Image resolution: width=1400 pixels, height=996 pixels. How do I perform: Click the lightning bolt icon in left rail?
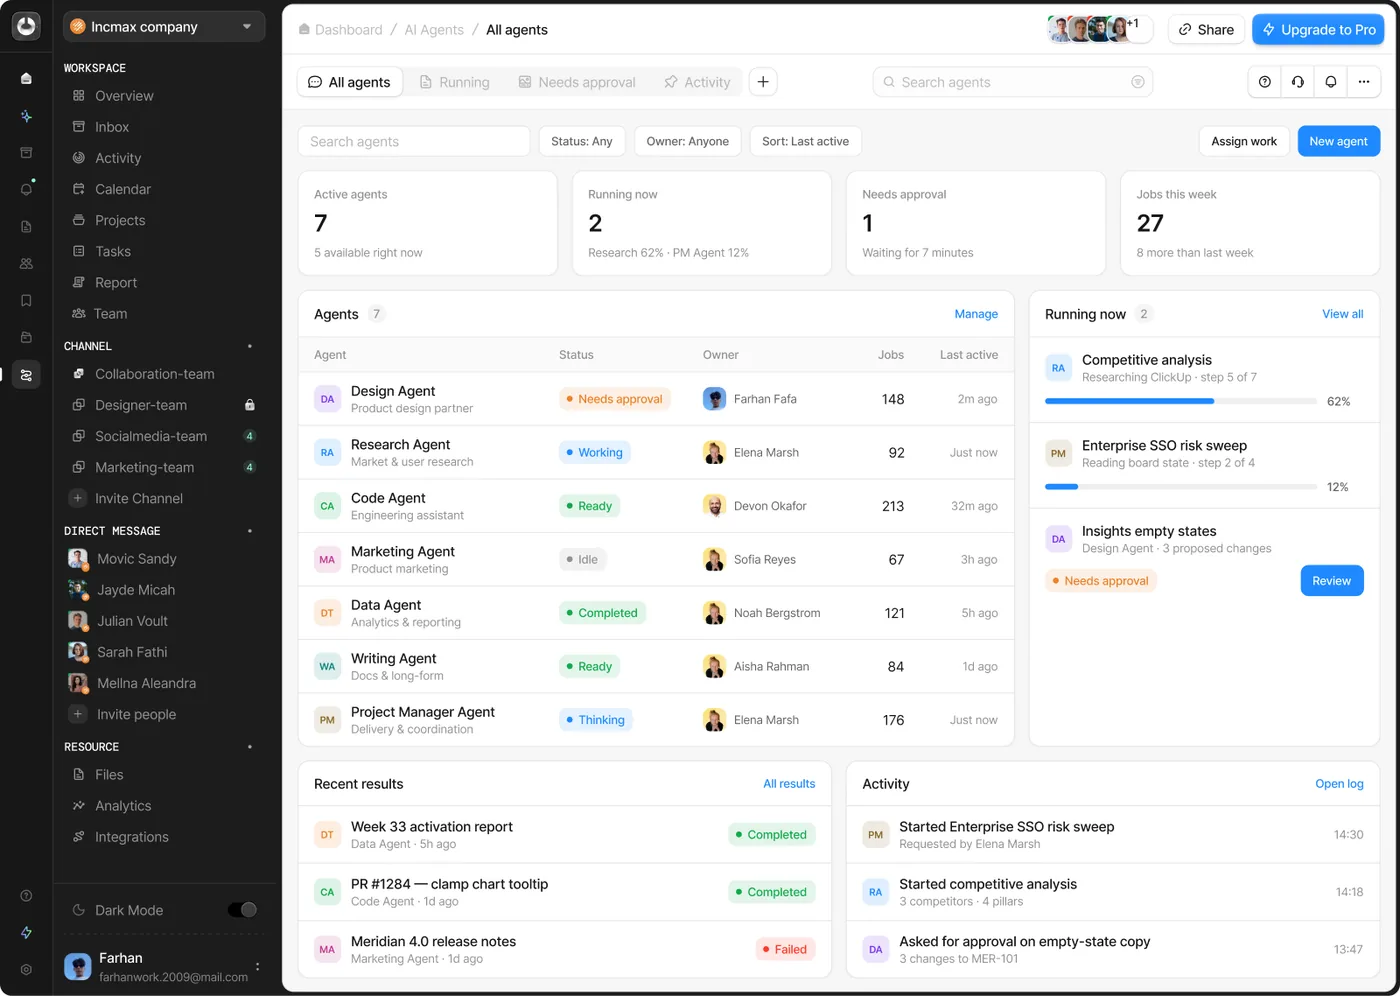tap(26, 932)
